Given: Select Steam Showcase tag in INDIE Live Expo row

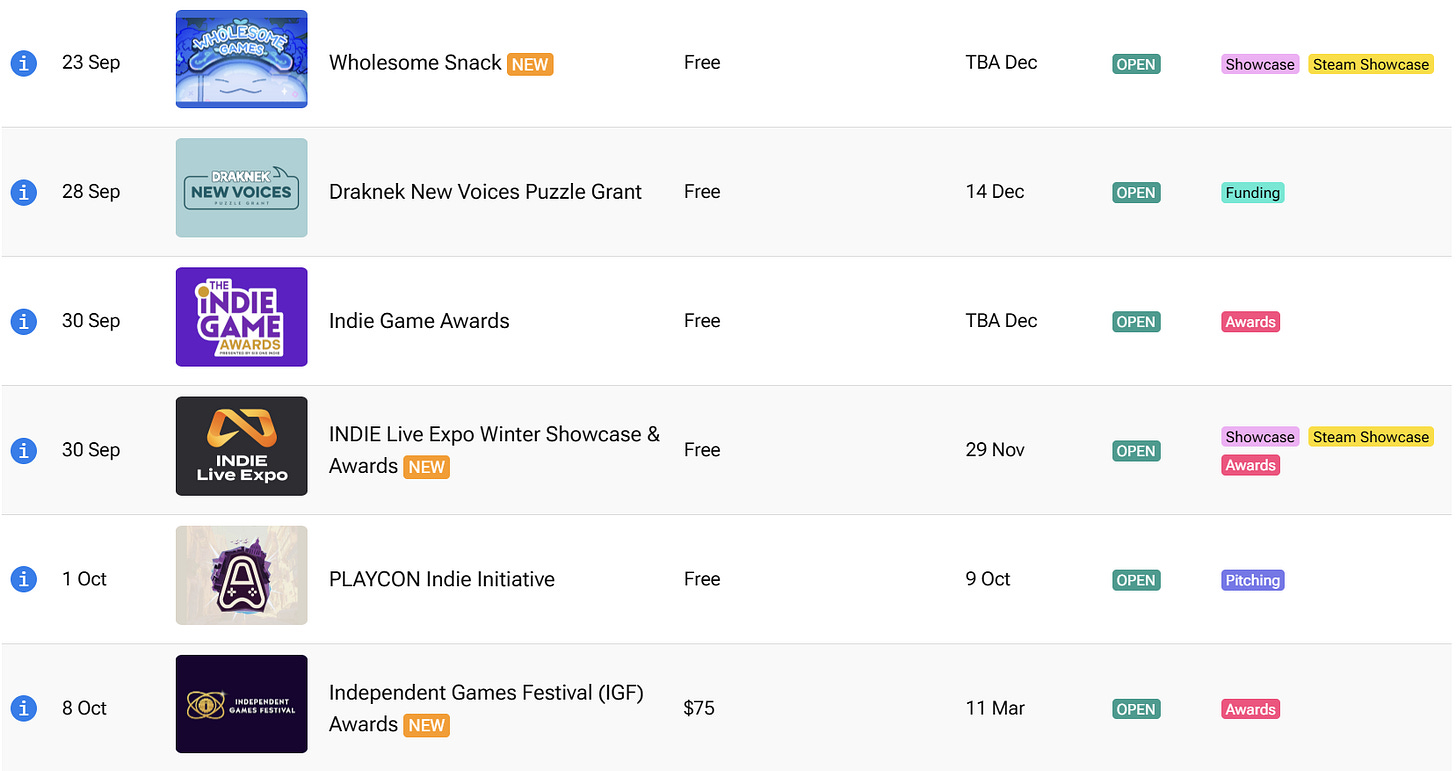Looking at the screenshot, I should tap(1371, 437).
